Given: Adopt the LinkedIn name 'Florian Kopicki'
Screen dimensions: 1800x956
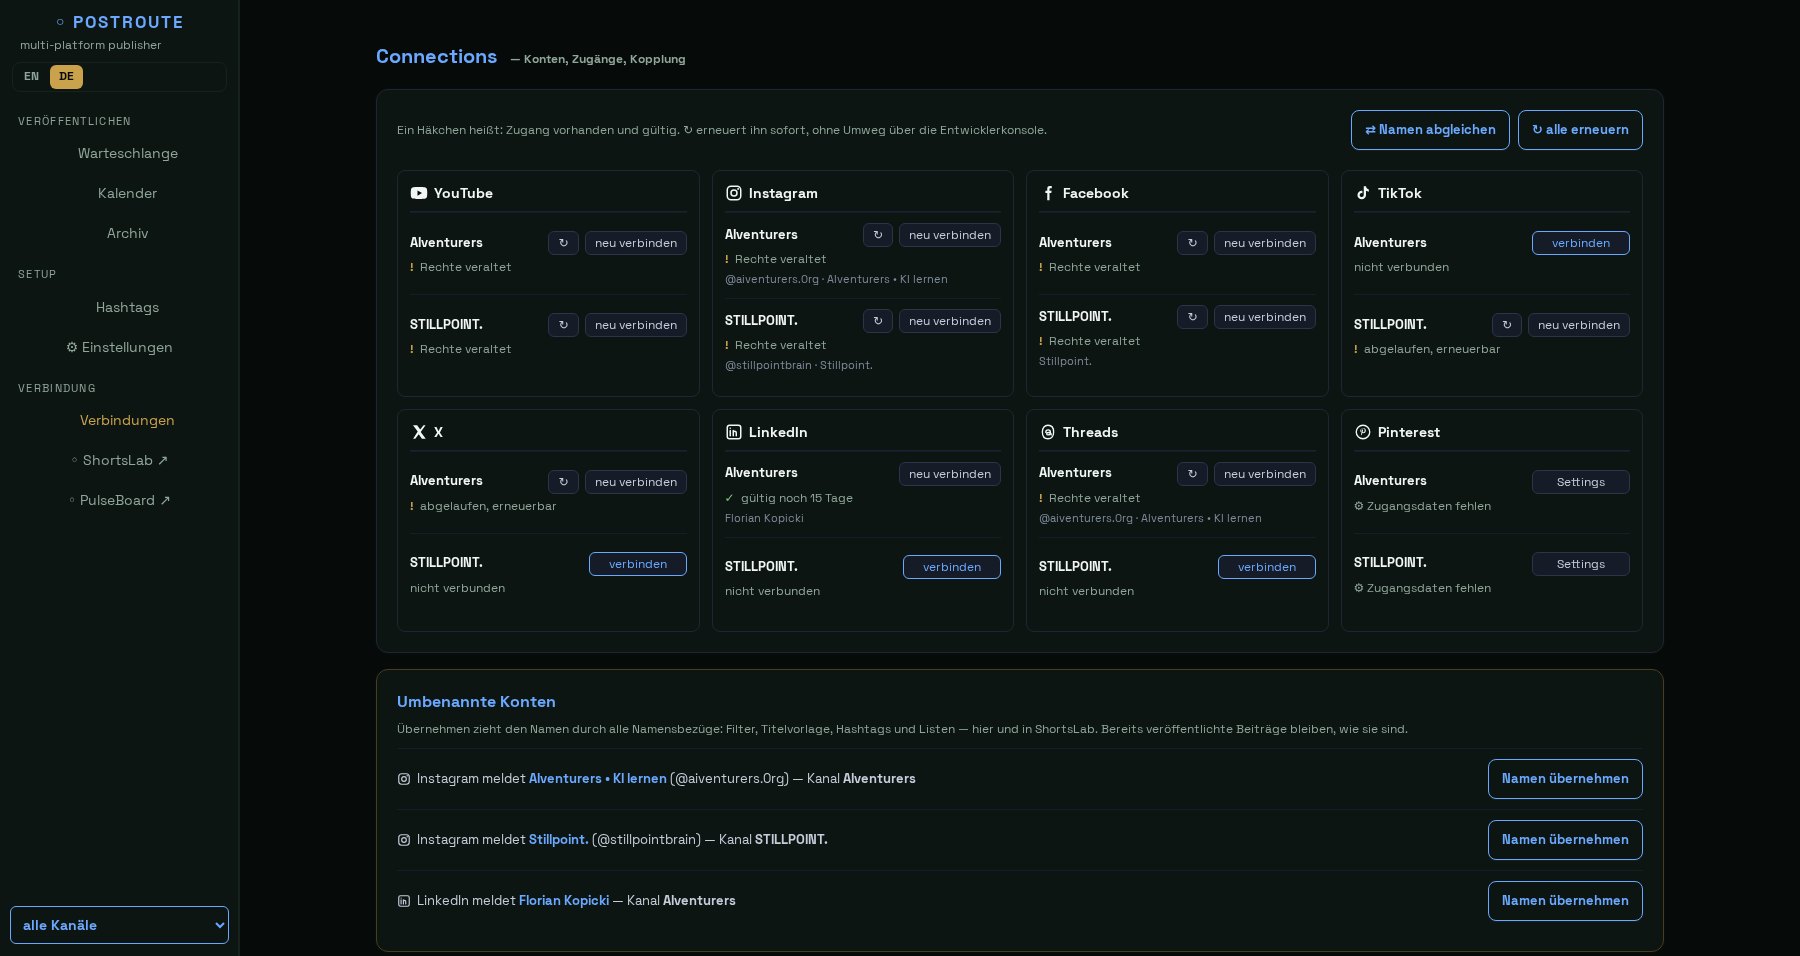Looking at the screenshot, I should tap(1565, 901).
